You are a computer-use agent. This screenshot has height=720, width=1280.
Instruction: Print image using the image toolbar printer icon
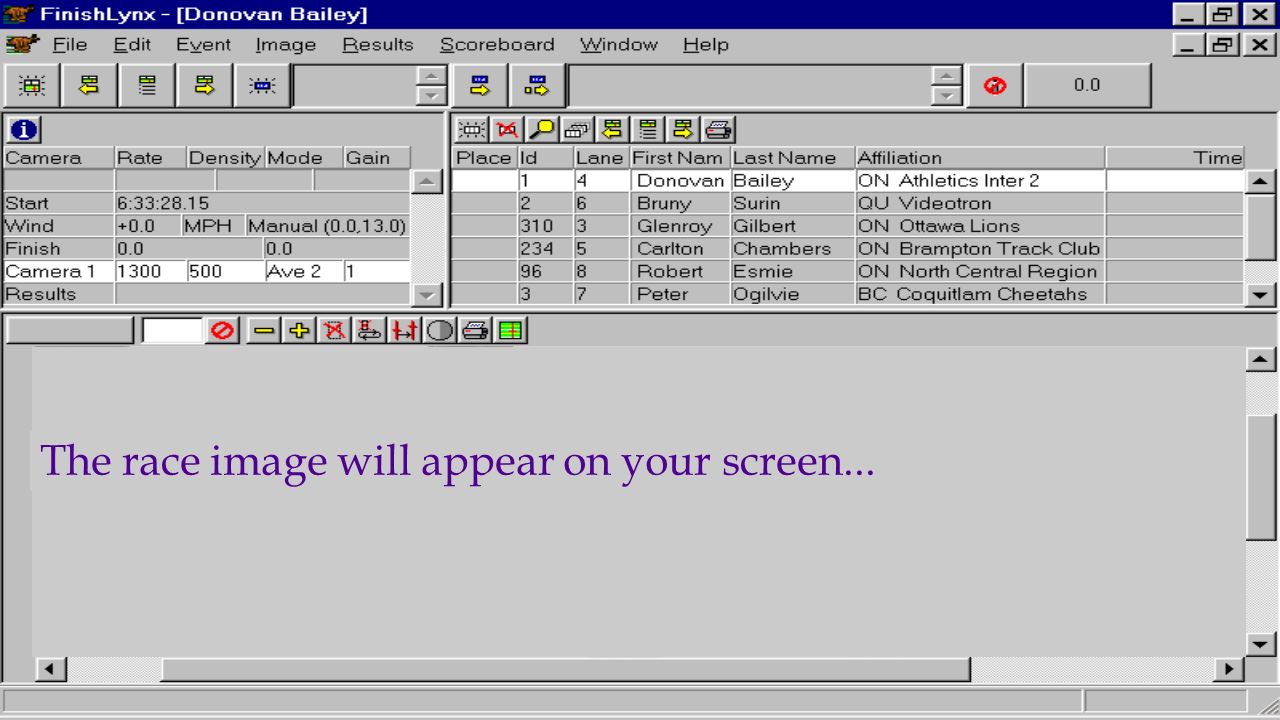[x=474, y=331]
